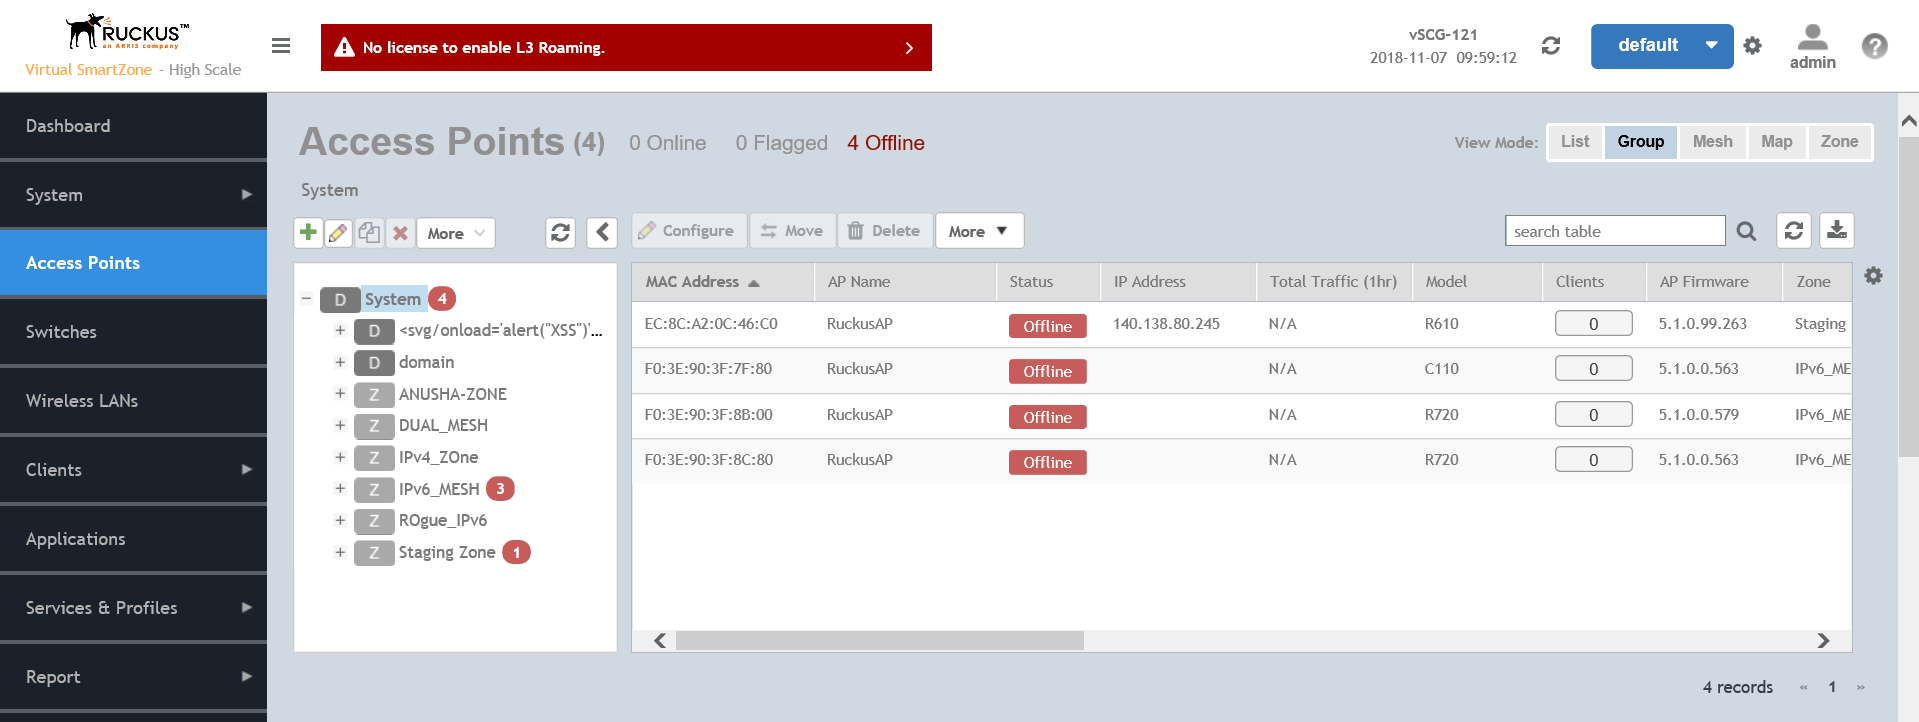Click the red X delete icon
Image resolution: width=1919 pixels, height=722 pixels.
point(400,232)
